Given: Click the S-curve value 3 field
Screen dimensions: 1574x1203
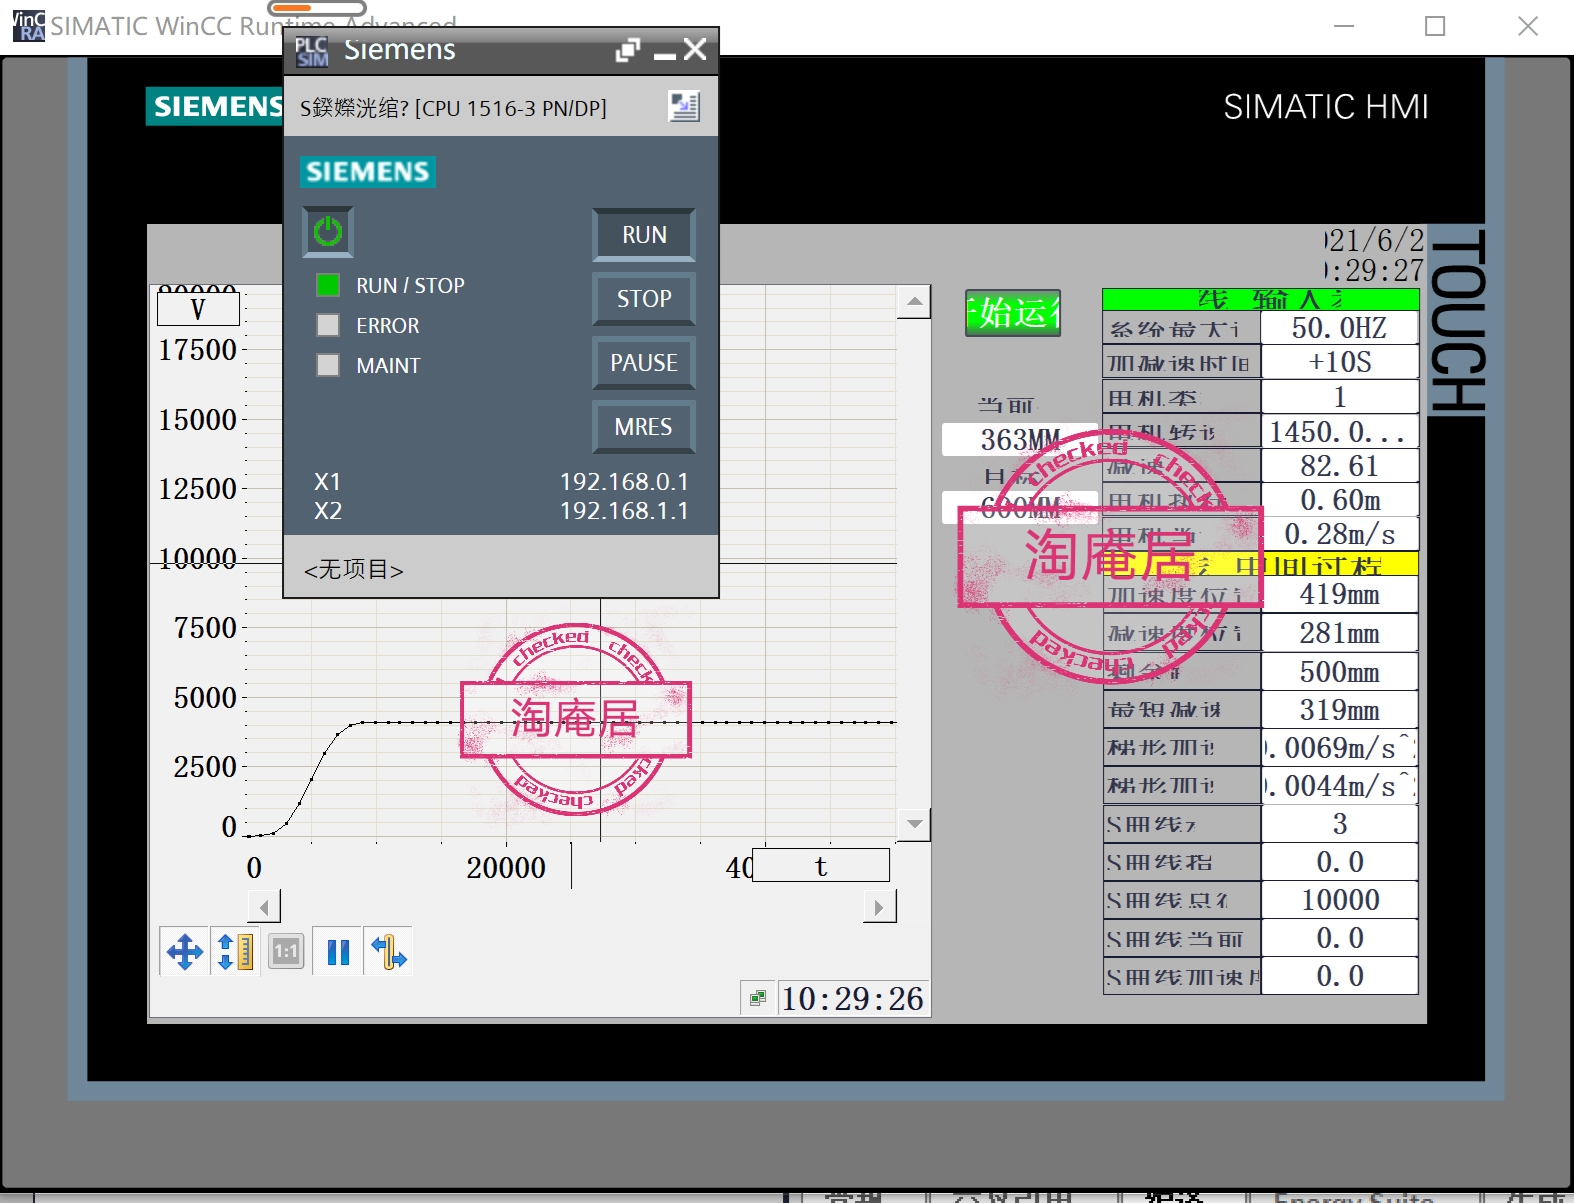Looking at the screenshot, I should 1339,824.
